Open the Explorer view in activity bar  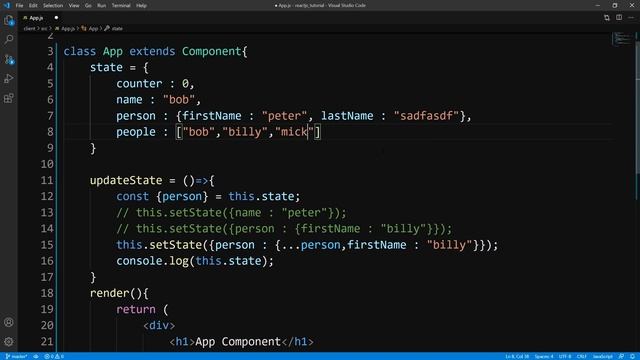pos(9,20)
